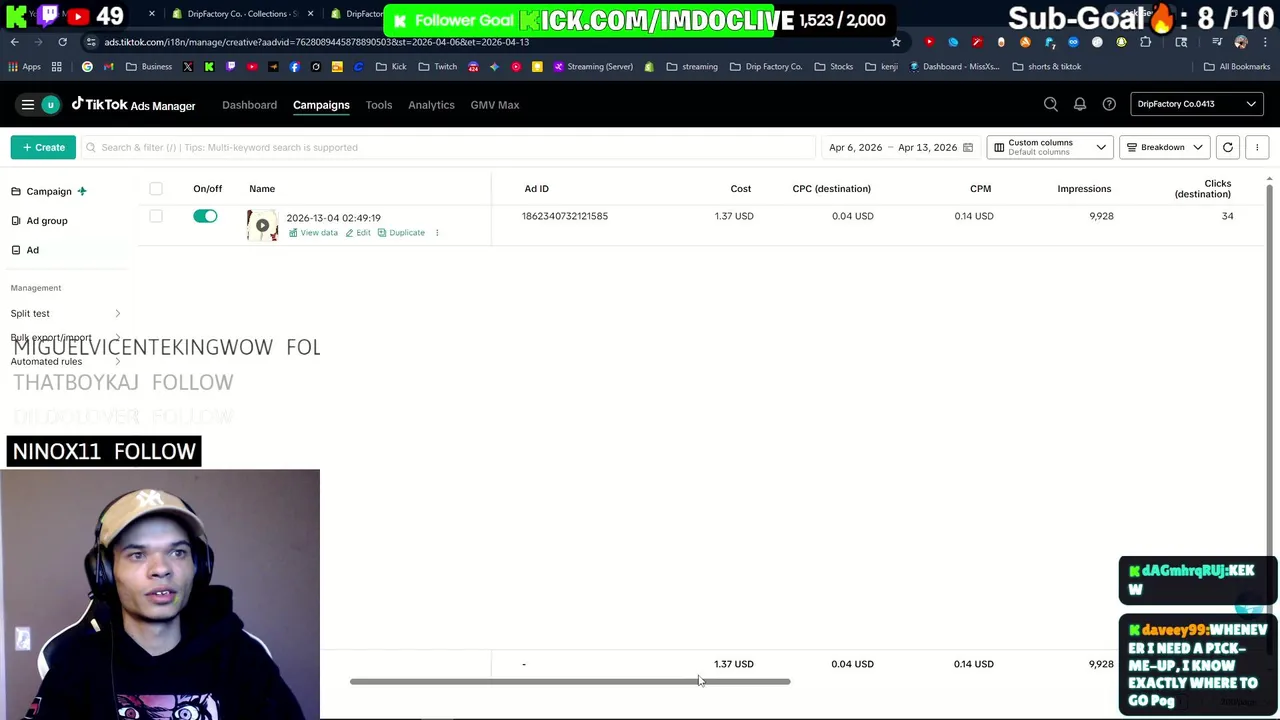1280x720 pixels.
Task: Open the date range calendar icon
Action: 967,147
